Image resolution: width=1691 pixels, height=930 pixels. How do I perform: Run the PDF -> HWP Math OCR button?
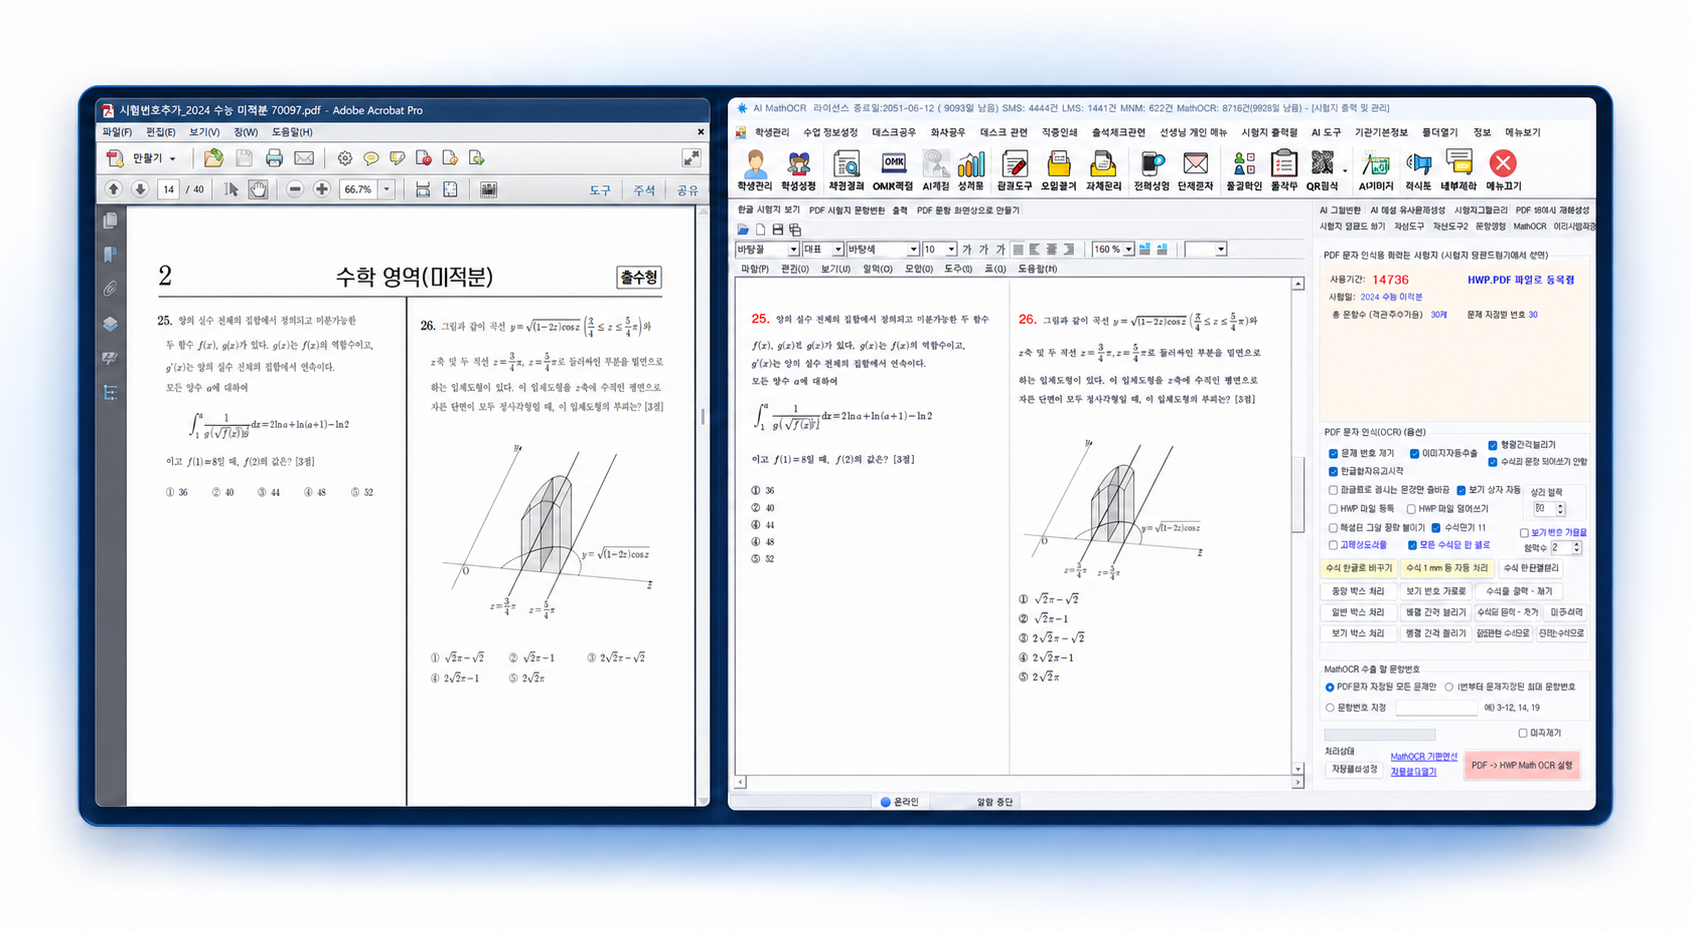(1522, 765)
